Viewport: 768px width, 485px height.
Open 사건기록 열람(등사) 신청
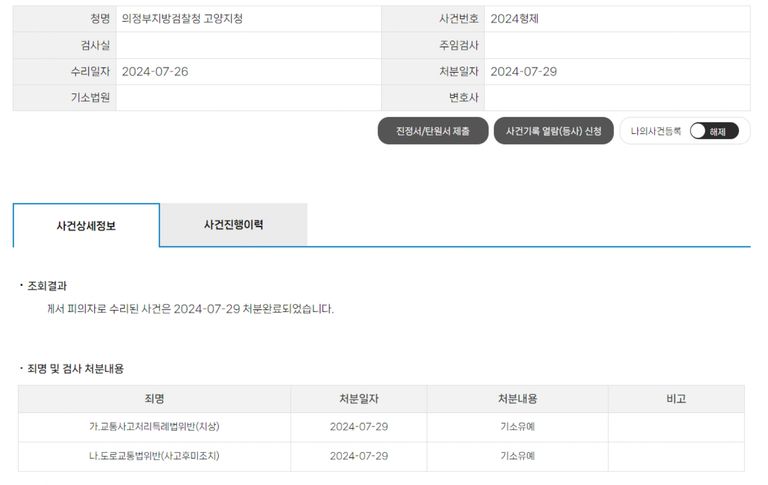point(553,131)
